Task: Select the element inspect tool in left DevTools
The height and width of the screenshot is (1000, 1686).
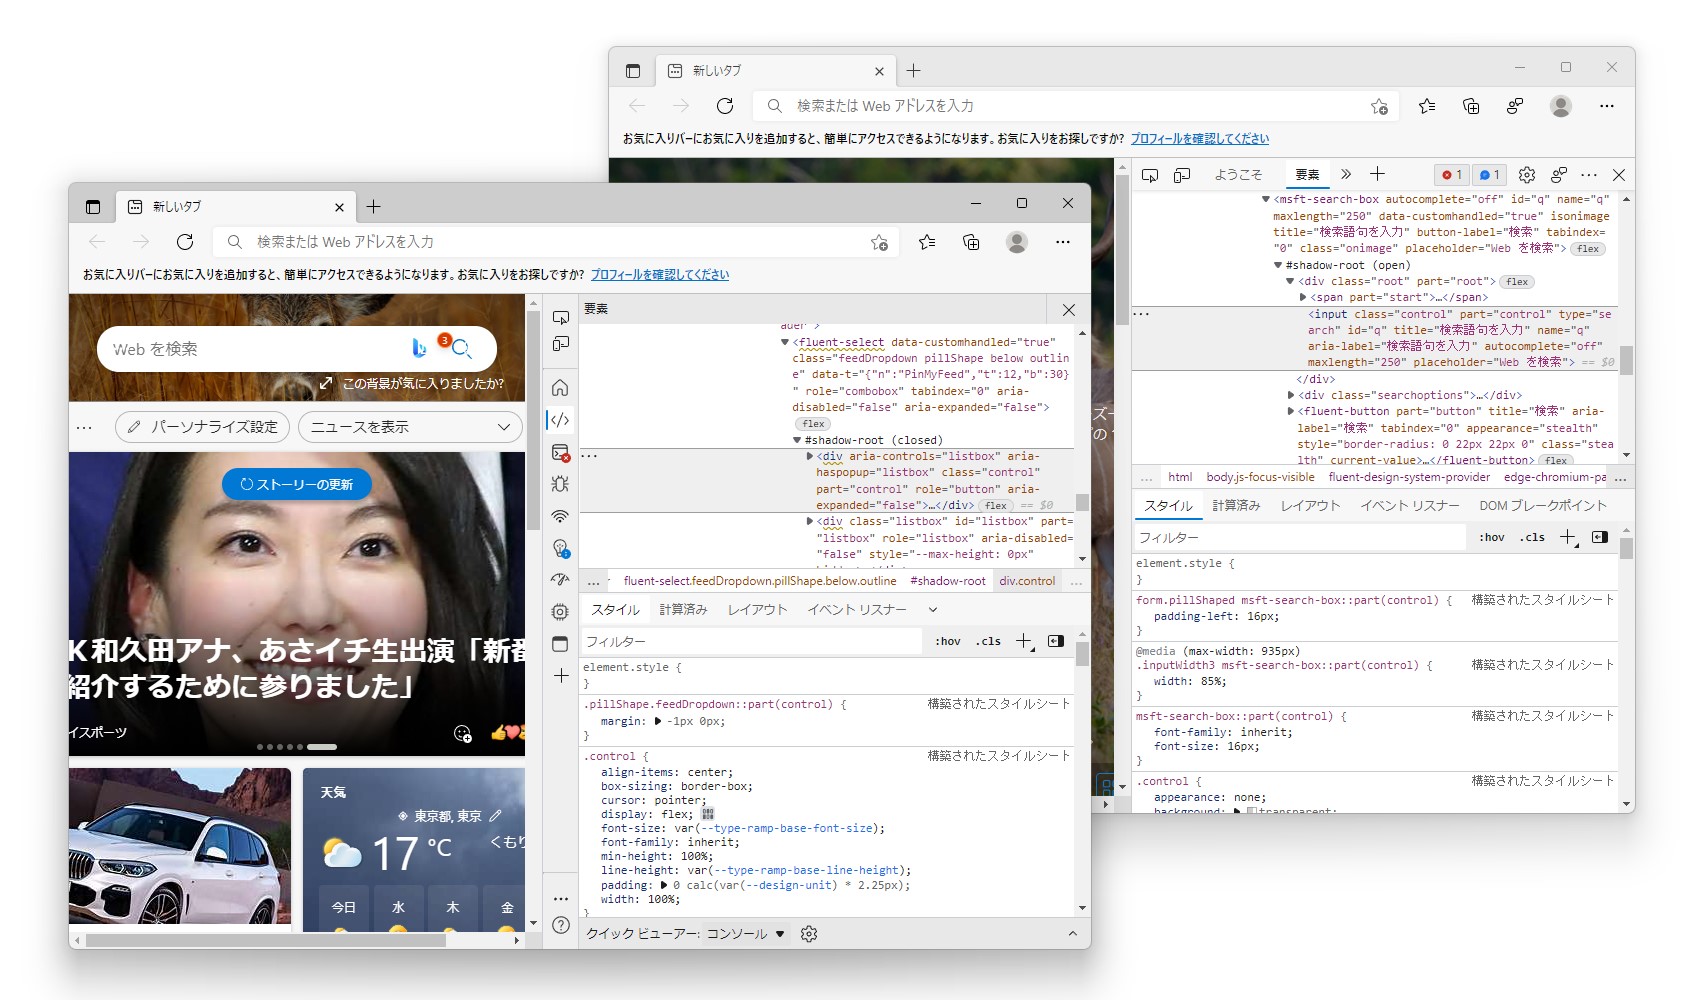Action: click(560, 316)
